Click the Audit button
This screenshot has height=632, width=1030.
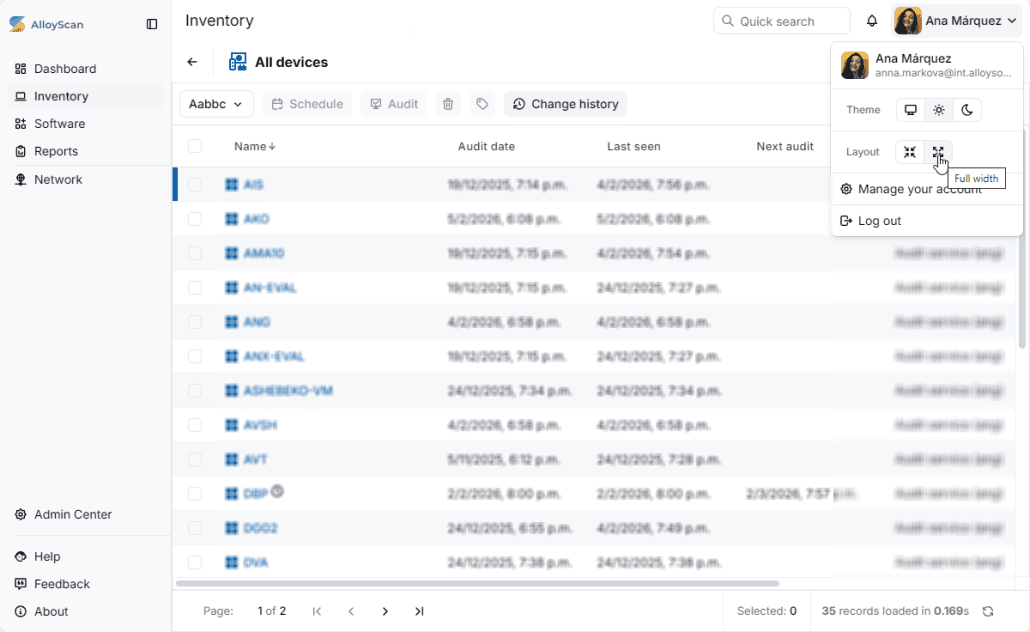click(x=394, y=104)
